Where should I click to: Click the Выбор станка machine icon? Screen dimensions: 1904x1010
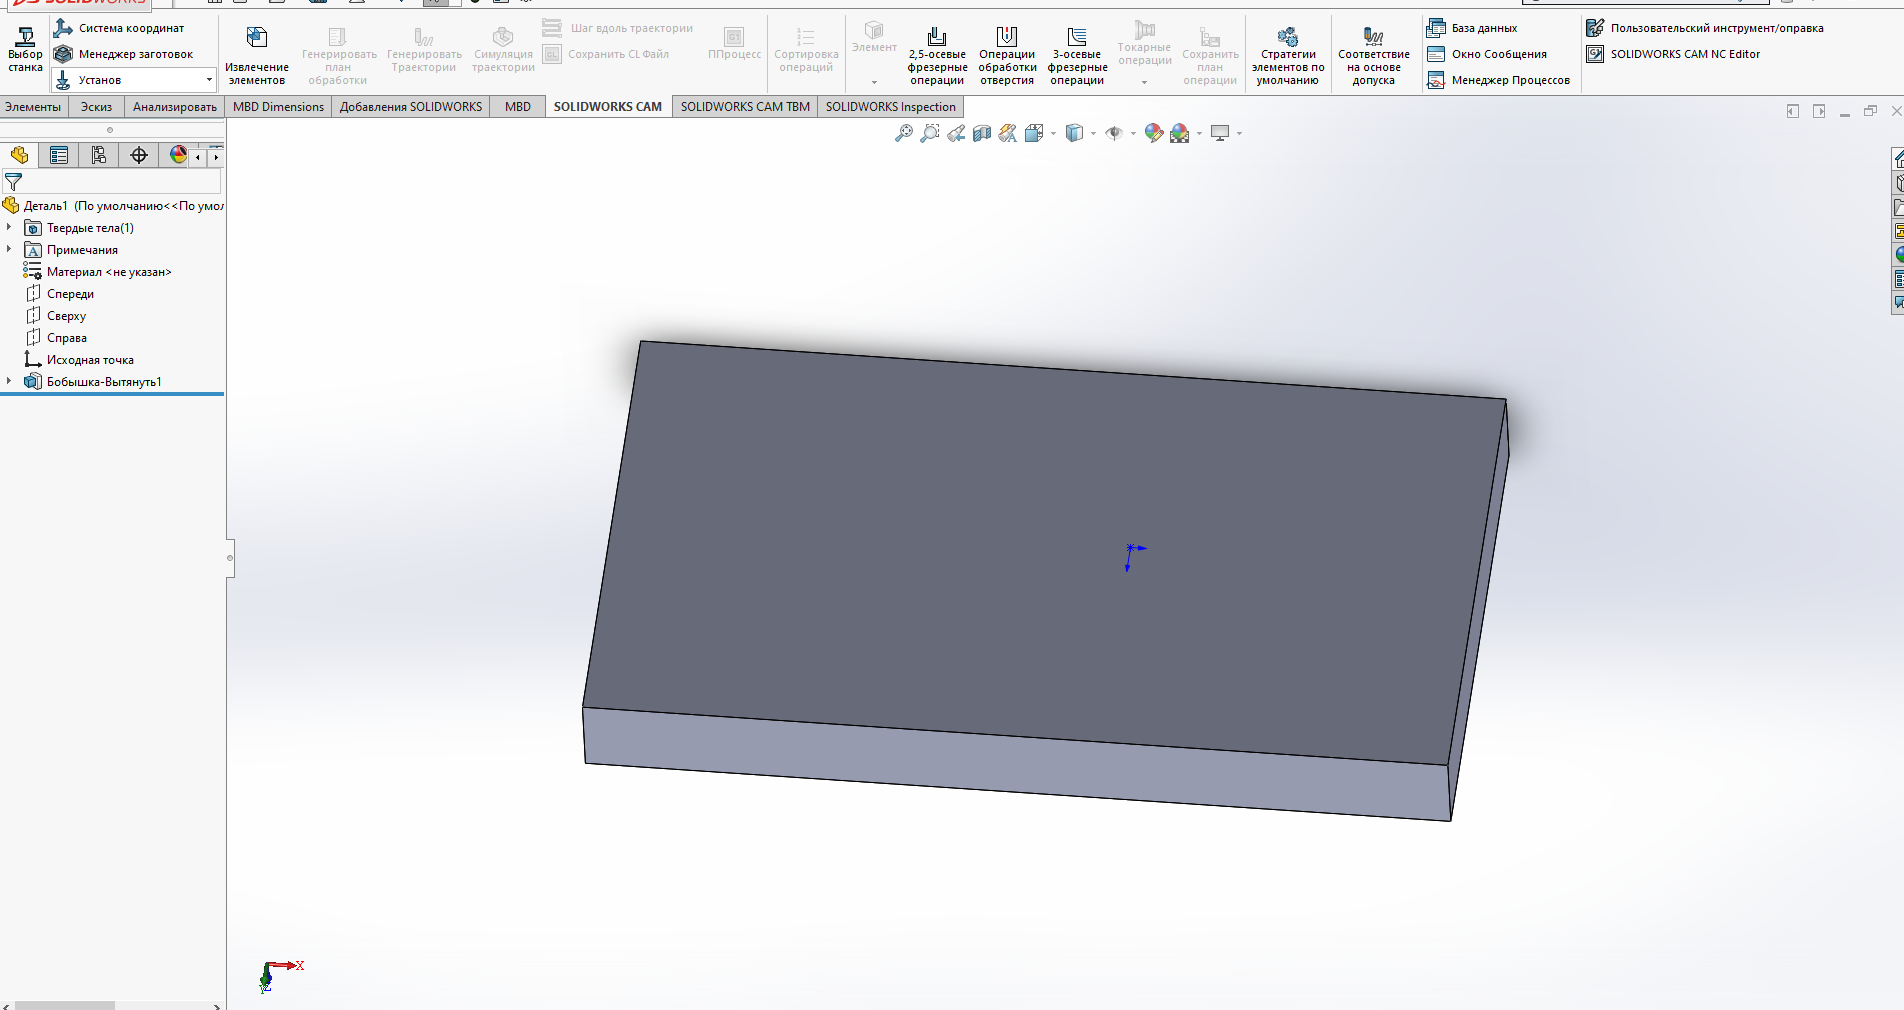(25, 49)
